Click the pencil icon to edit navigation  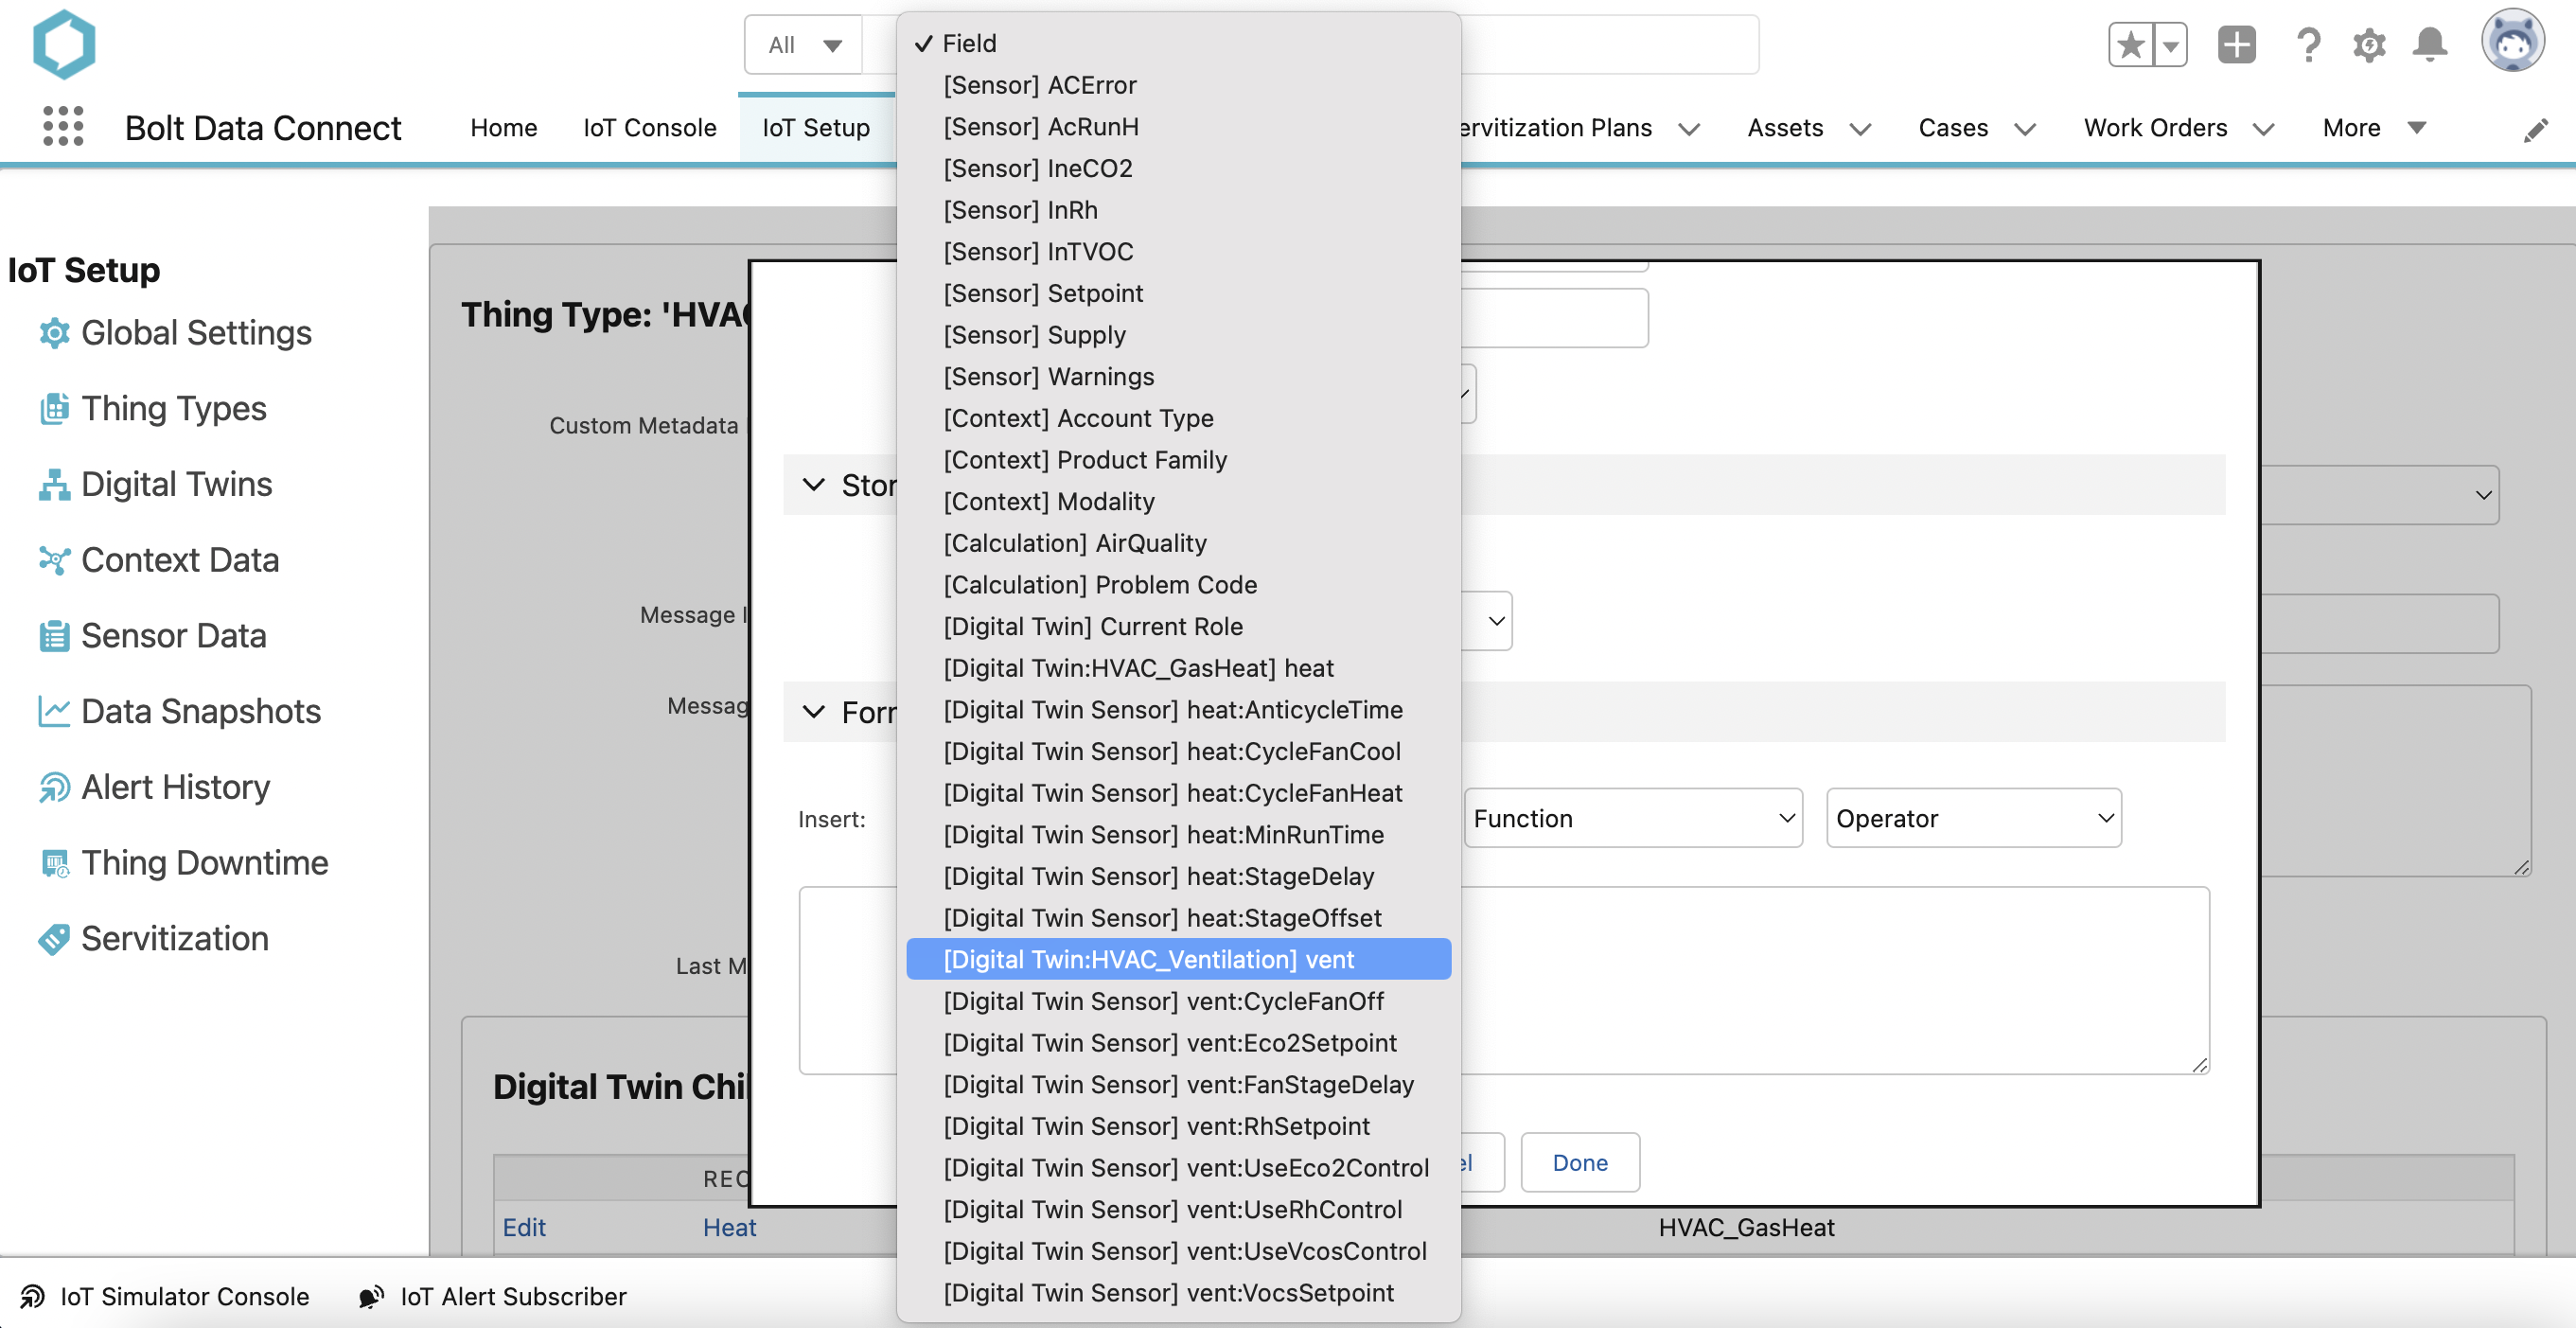pyautogui.click(x=2535, y=130)
